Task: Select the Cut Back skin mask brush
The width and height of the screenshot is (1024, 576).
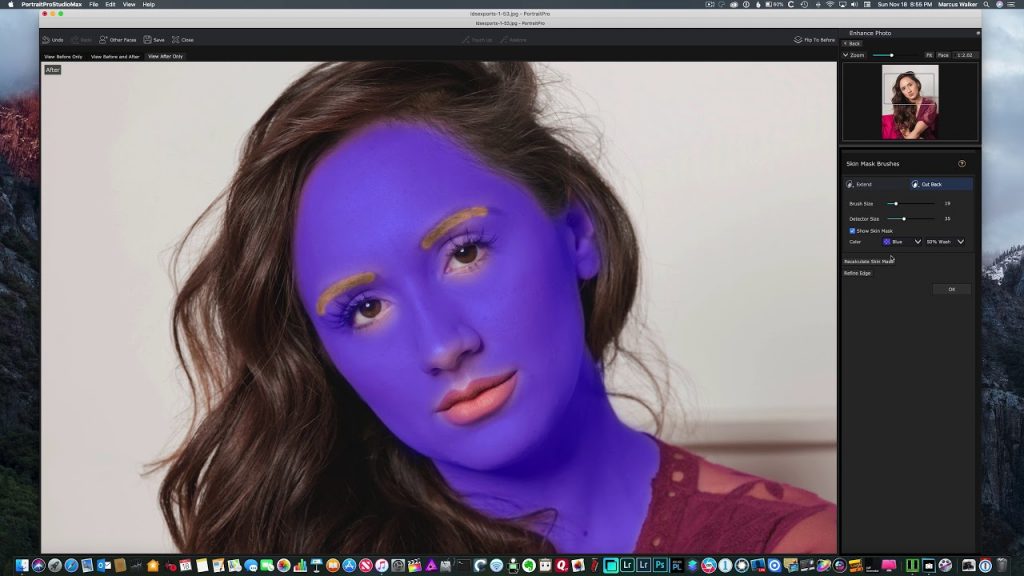Action: [940, 184]
